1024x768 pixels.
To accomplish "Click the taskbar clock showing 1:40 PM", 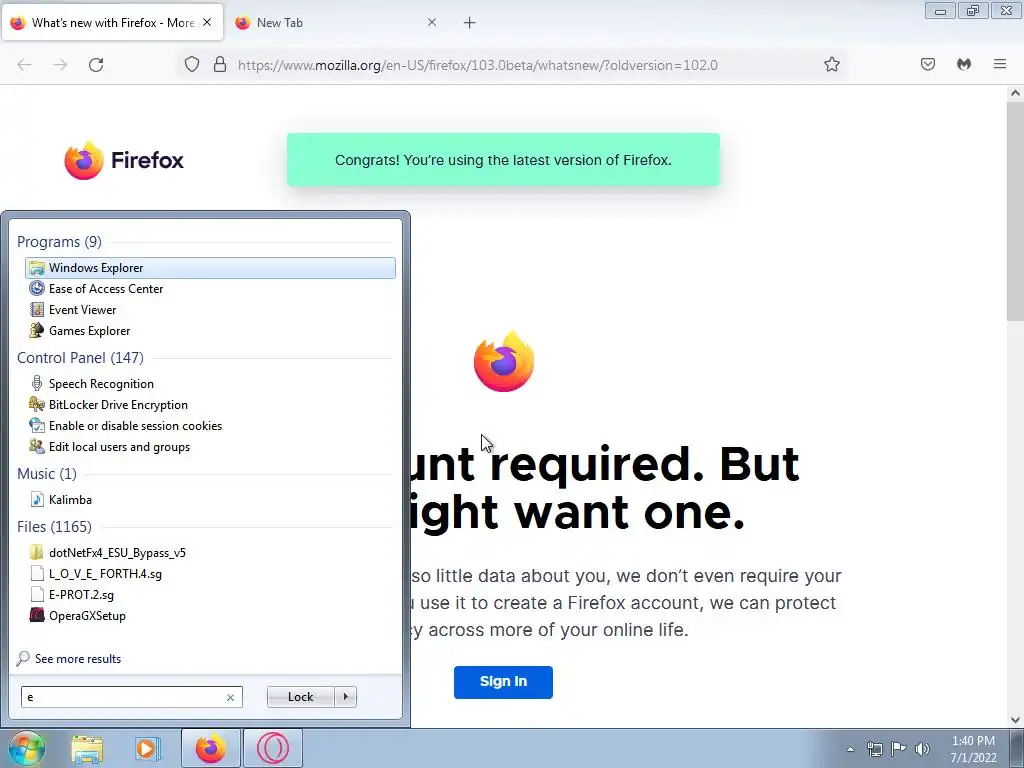I will [x=973, y=749].
